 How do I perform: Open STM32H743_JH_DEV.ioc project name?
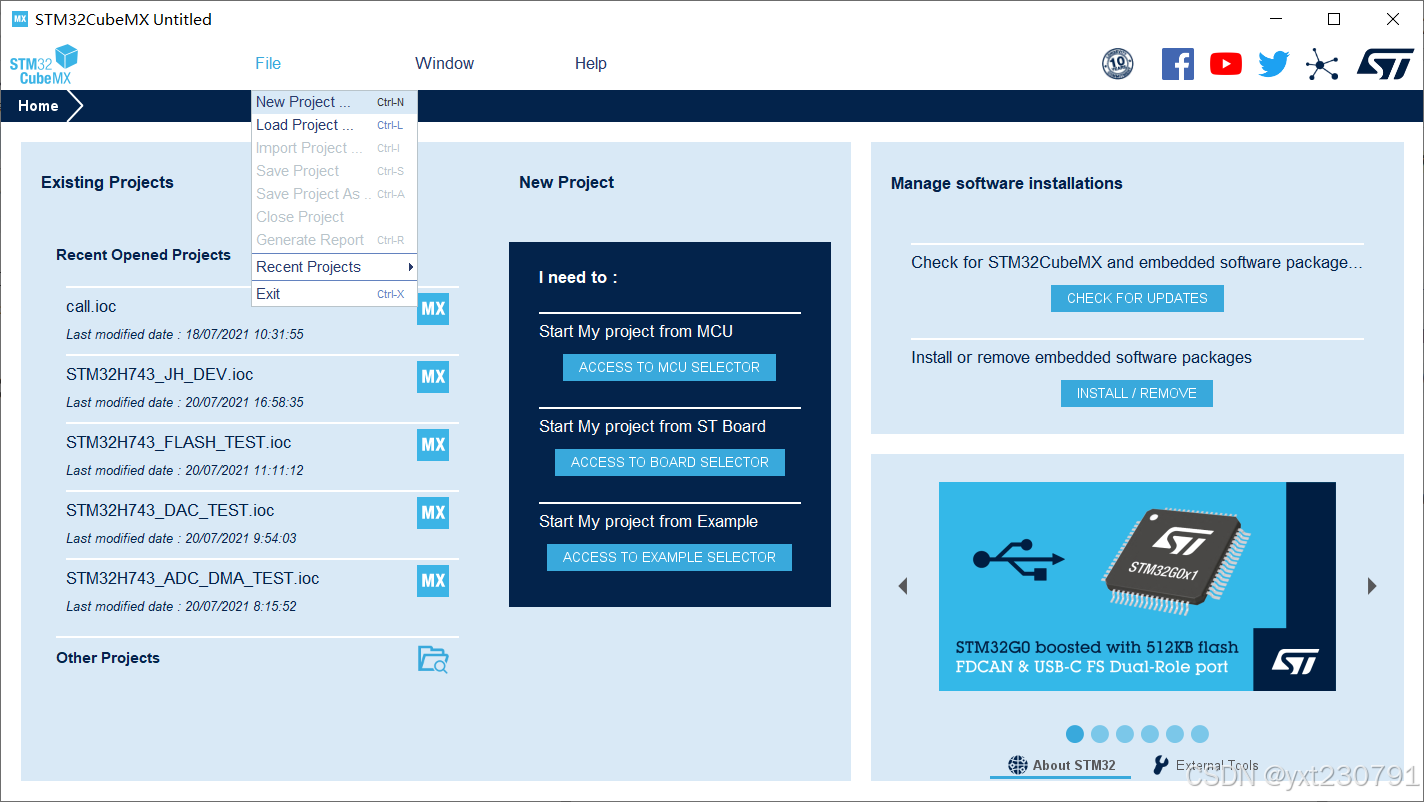pyautogui.click(x=160, y=374)
